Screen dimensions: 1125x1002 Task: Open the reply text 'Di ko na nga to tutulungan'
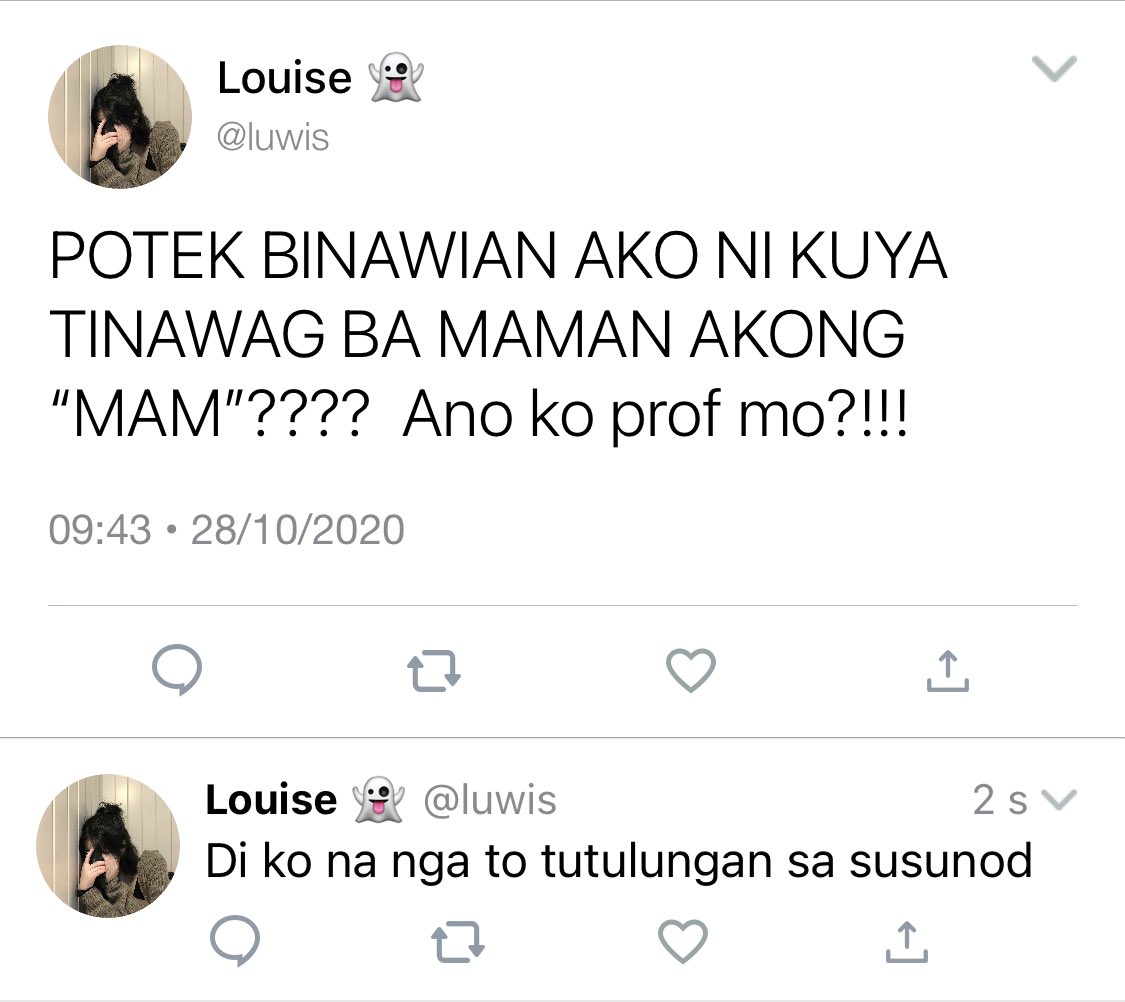coord(618,861)
